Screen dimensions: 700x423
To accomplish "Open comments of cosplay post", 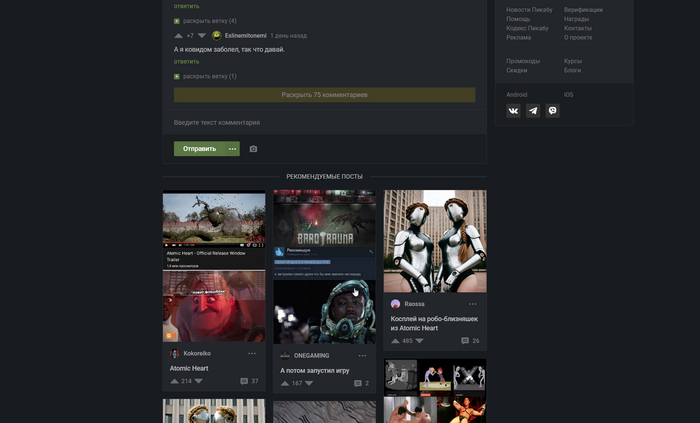I will tap(470, 341).
